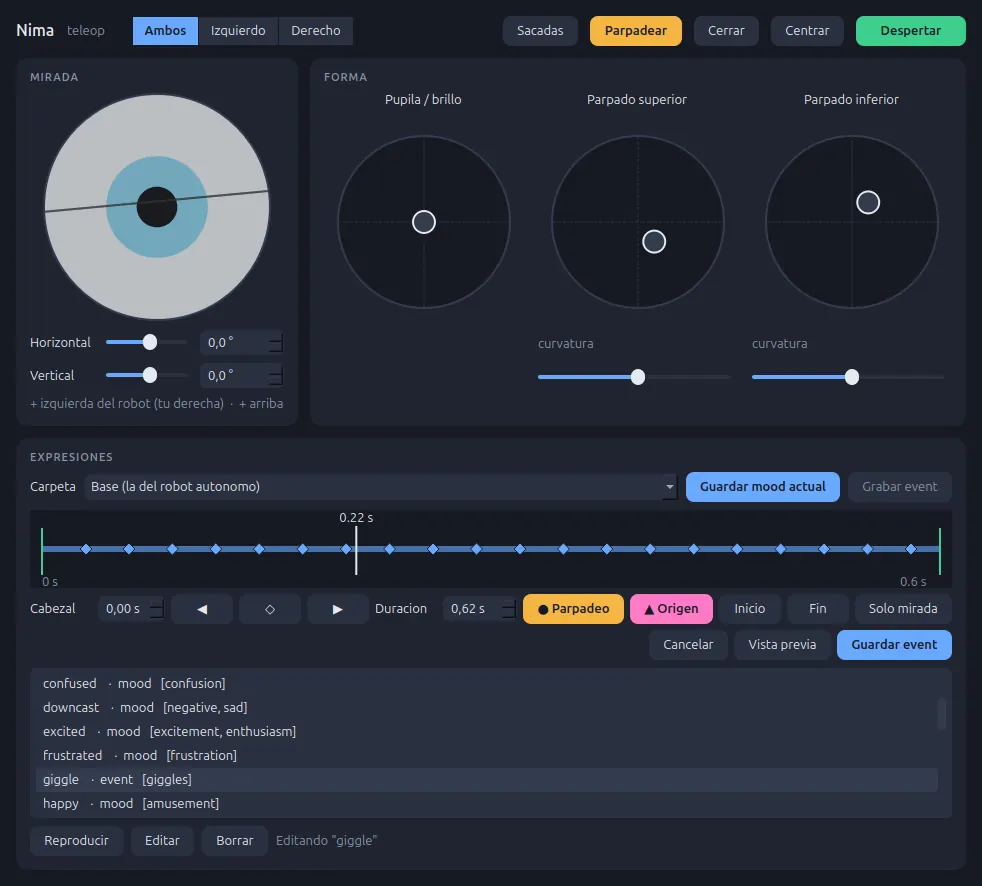Click the Vertical degrees input field
982x886 pixels.
pyautogui.click(x=235, y=375)
